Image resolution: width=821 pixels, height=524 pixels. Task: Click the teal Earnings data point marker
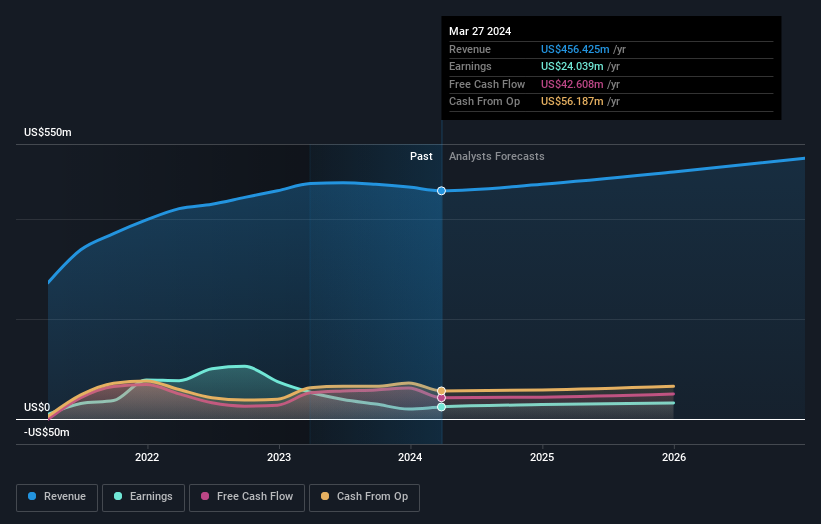click(x=441, y=407)
